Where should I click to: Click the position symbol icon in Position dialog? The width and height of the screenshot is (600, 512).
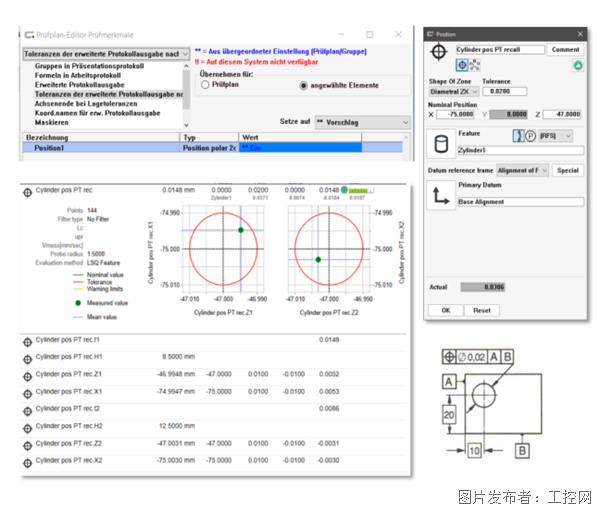point(438,52)
